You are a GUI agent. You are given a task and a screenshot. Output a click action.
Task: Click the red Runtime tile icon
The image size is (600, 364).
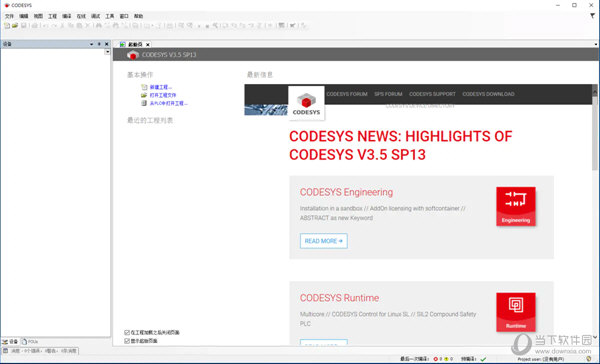pos(516,312)
